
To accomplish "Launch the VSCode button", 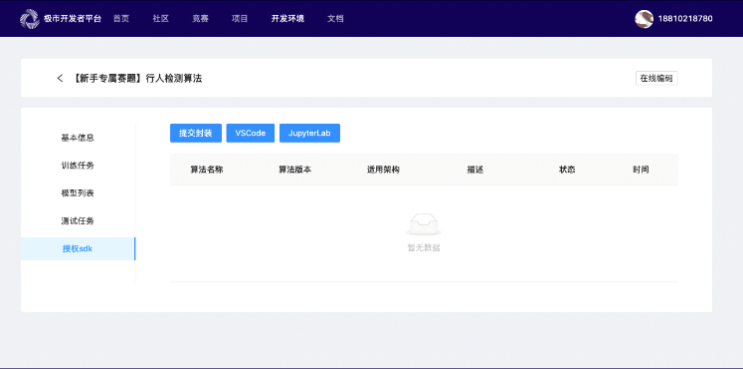I will pyautogui.click(x=250, y=133).
